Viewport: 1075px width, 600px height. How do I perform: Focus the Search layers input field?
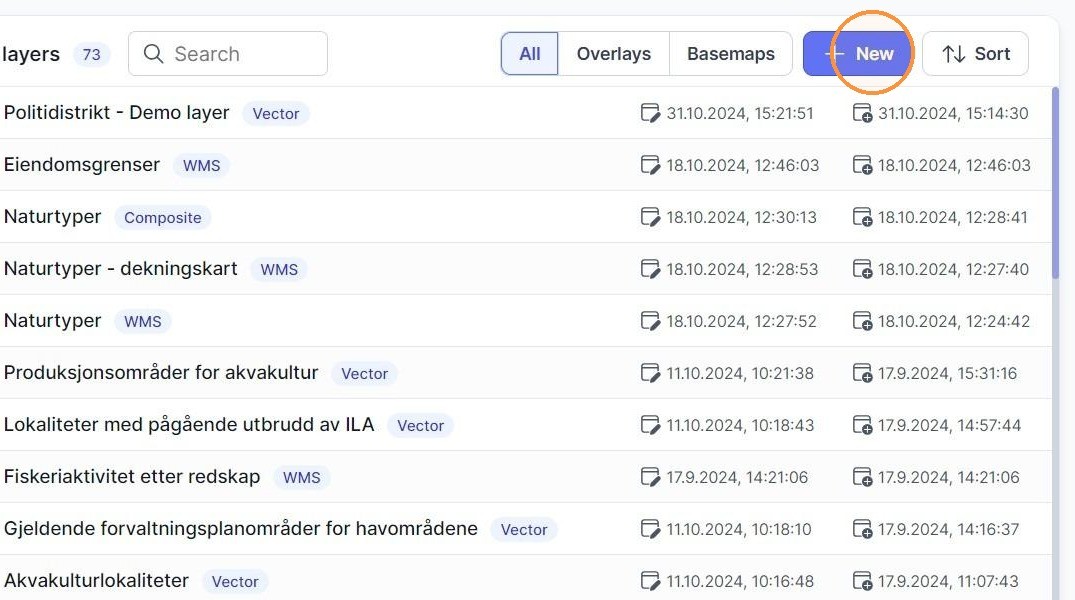pos(228,53)
